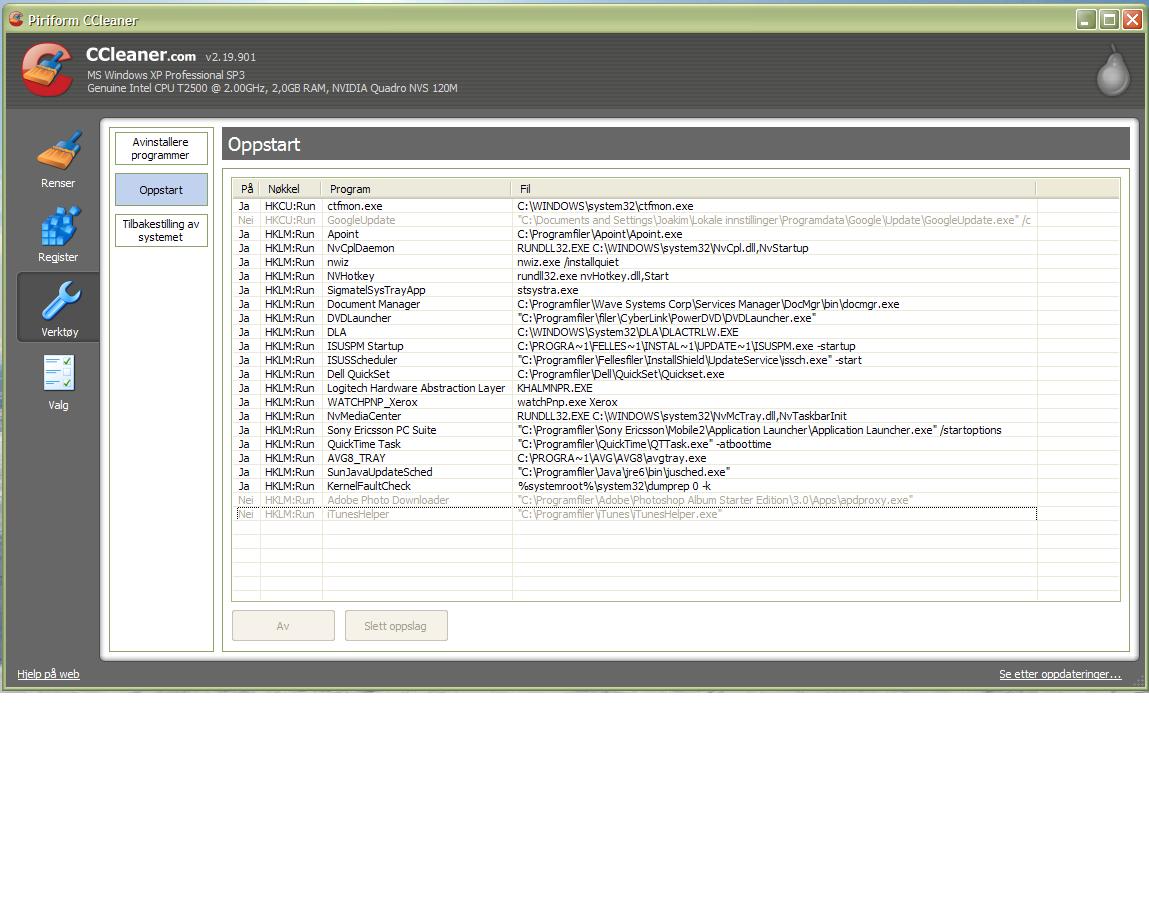Sort by the Fil column header

[774, 188]
